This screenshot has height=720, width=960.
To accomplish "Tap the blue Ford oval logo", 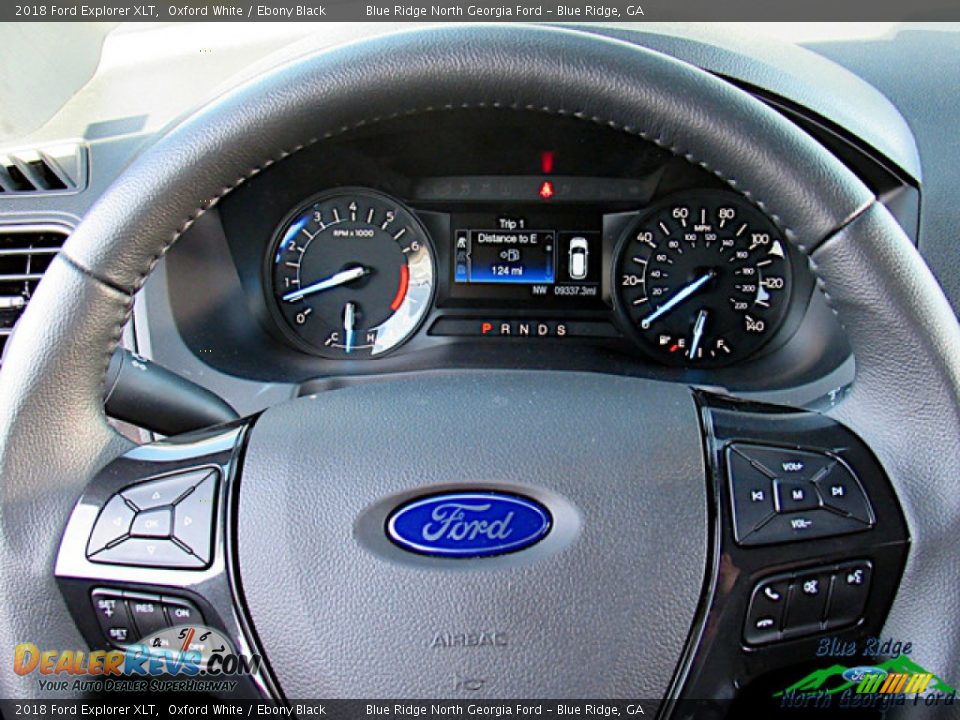I will click(469, 524).
